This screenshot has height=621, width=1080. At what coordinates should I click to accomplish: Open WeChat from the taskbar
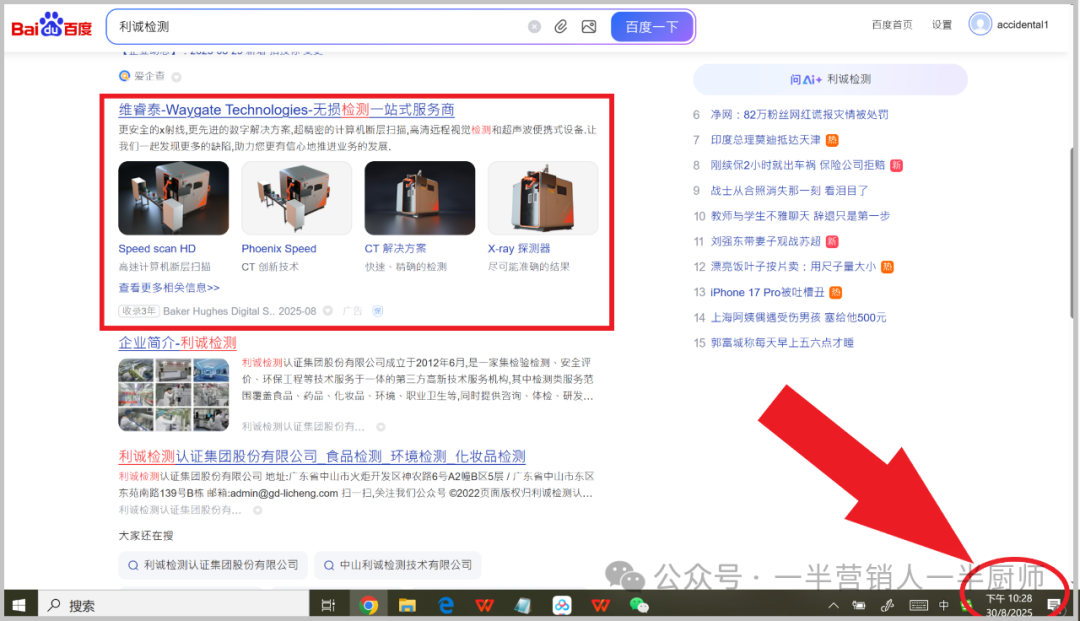[639, 605]
